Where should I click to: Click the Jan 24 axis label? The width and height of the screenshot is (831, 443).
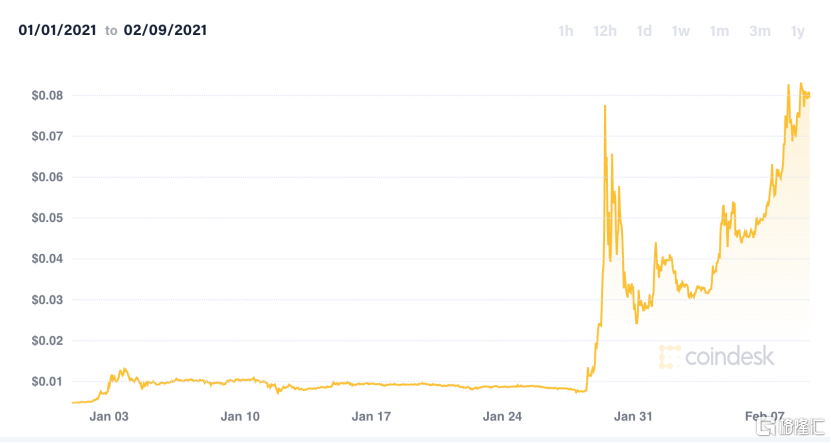(x=502, y=415)
